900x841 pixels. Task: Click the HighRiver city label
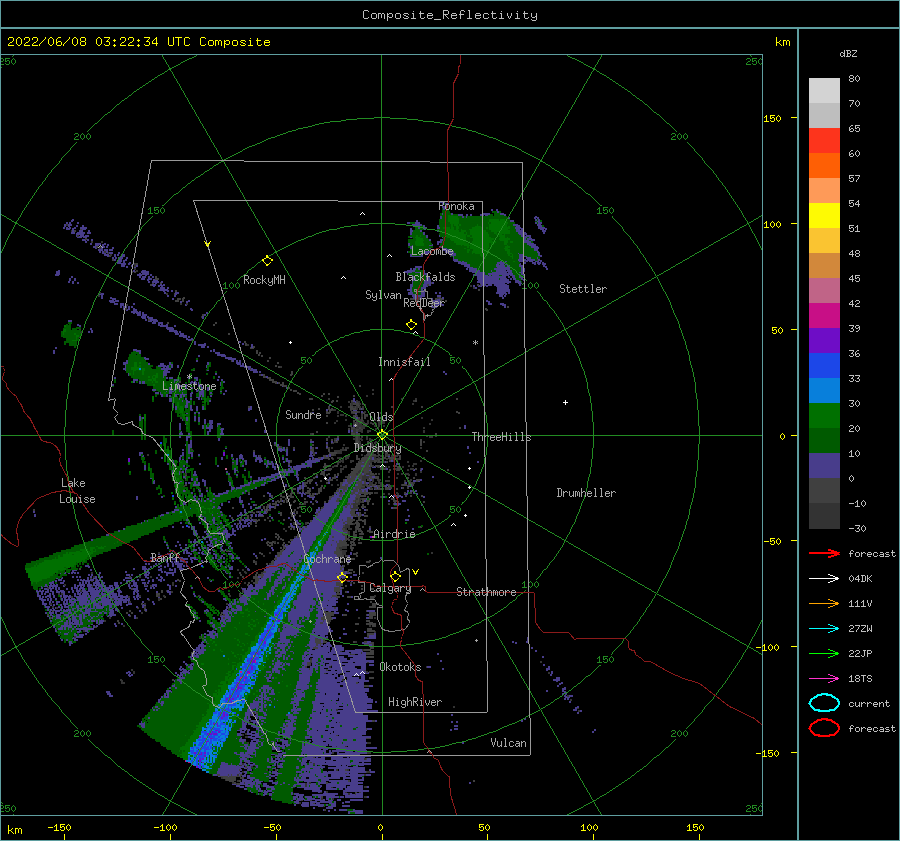(x=415, y=702)
